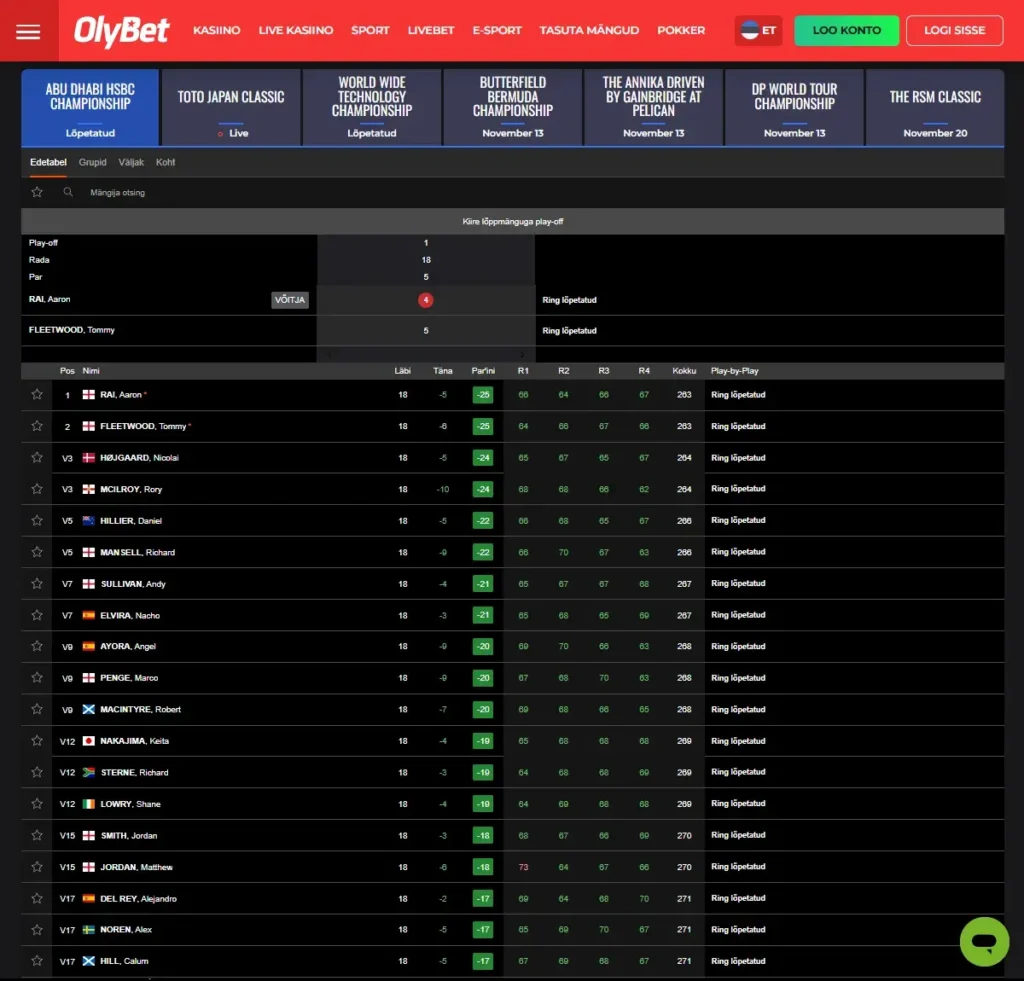
Task: Open the green chat support bubble
Action: click(984, 941)
